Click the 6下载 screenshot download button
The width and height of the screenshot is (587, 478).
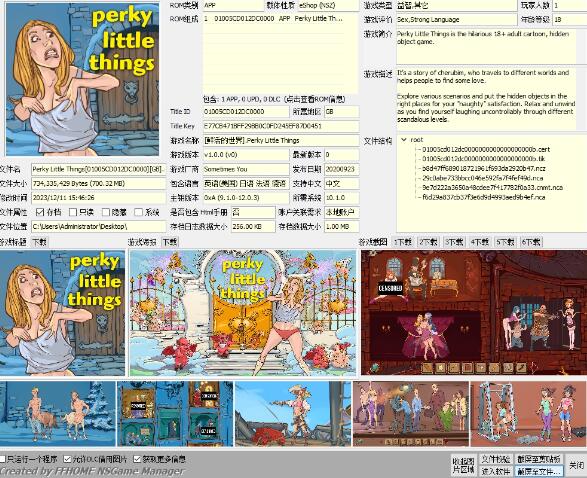pyautogui.click(x=531, y=242)
